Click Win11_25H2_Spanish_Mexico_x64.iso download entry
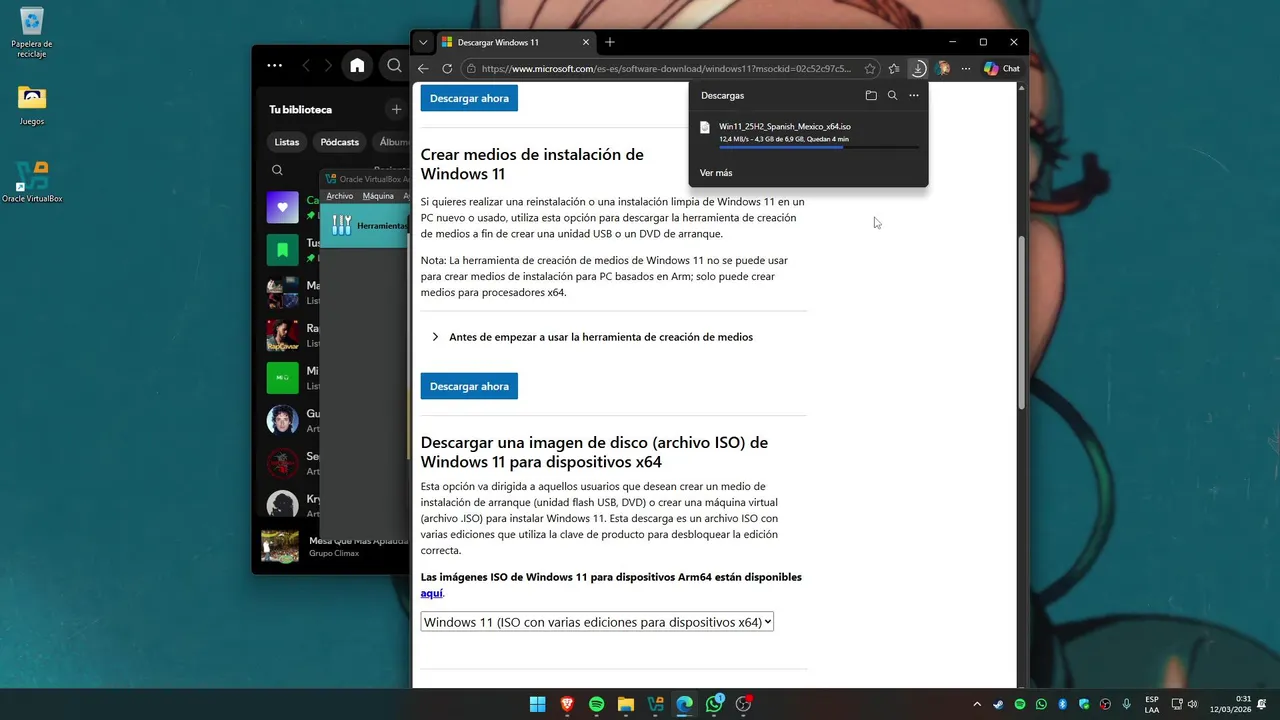The width and height of the screenshot is (1280, 720). tap(808, 135)
